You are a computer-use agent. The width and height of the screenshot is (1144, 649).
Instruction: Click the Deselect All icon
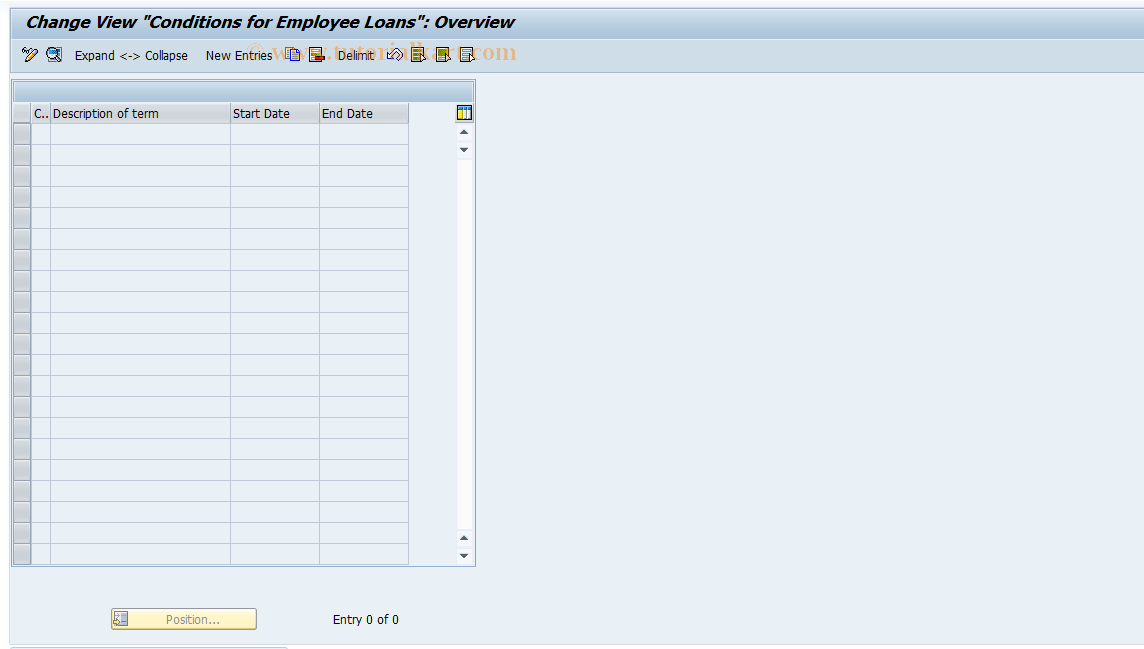coord(467,55)
